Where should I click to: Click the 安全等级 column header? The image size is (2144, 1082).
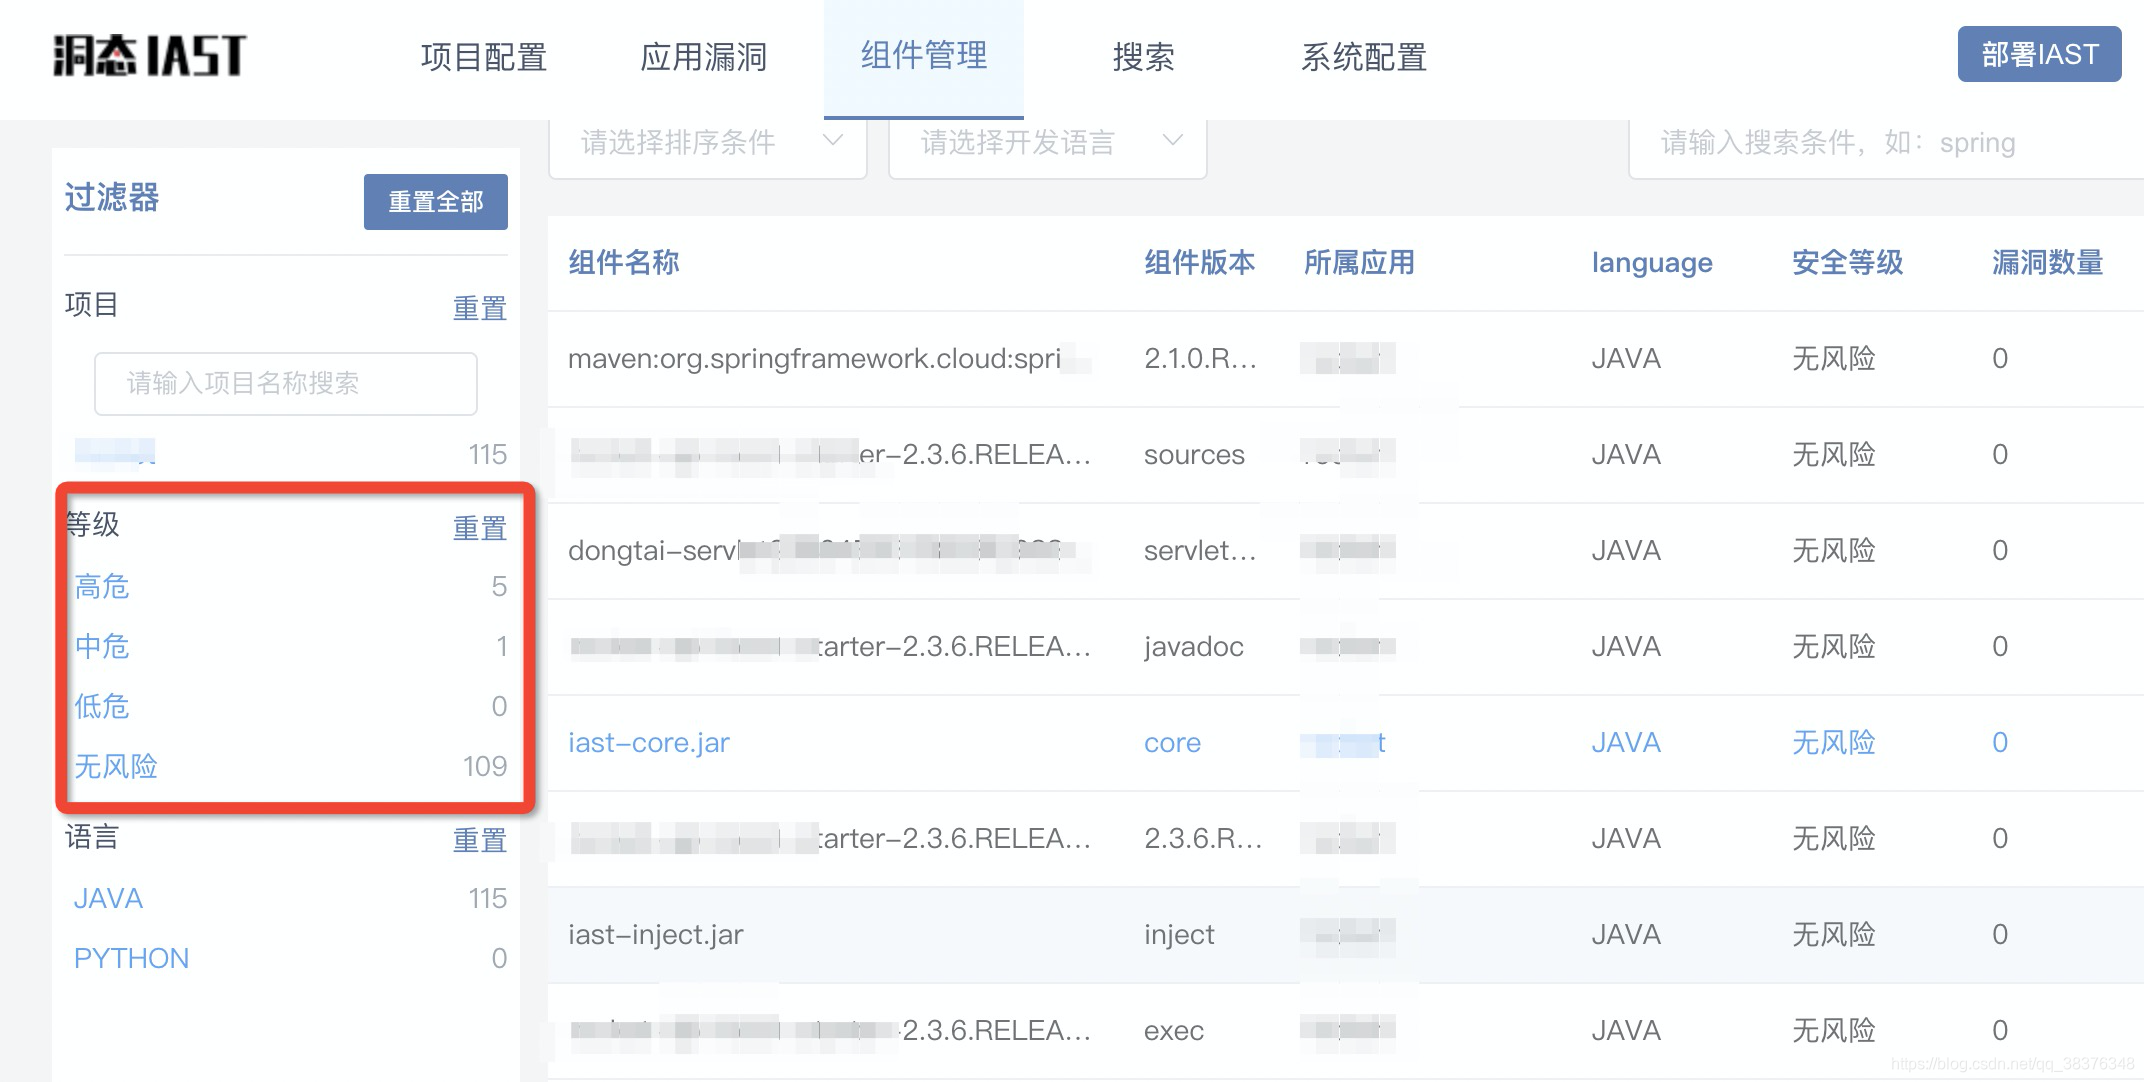[x=1848, y=262]
